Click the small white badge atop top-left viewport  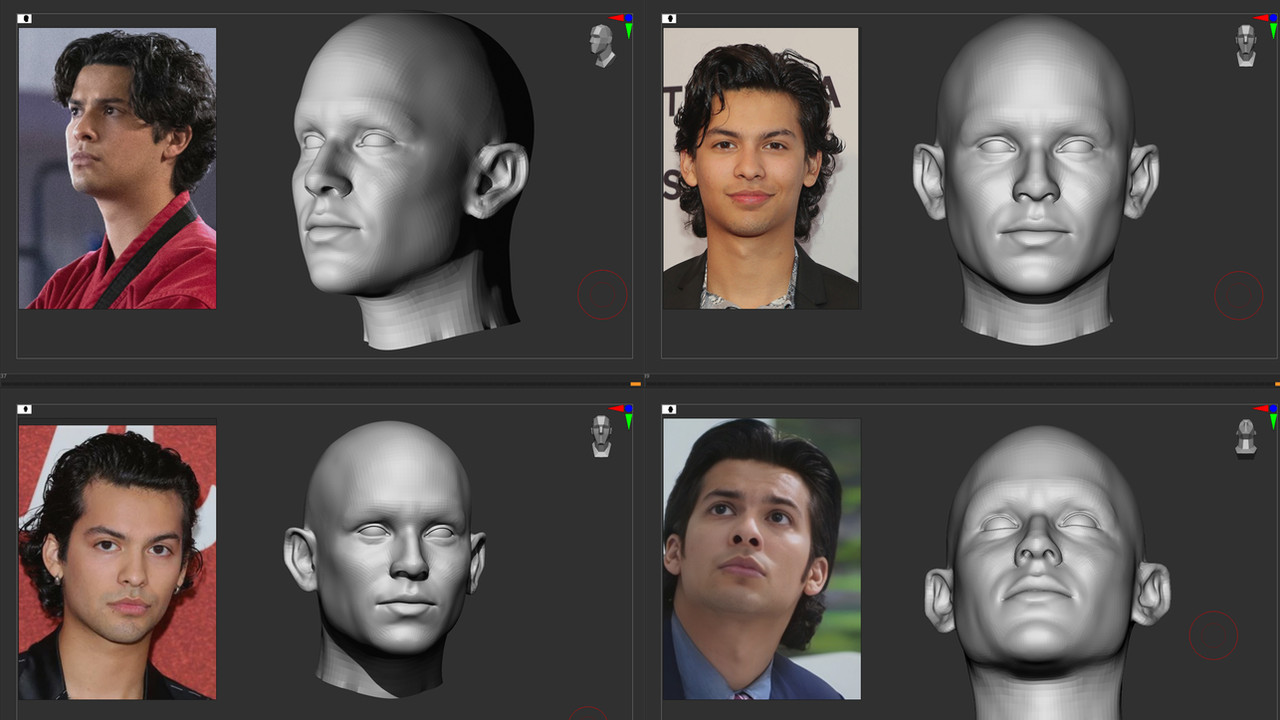(24, 18)
